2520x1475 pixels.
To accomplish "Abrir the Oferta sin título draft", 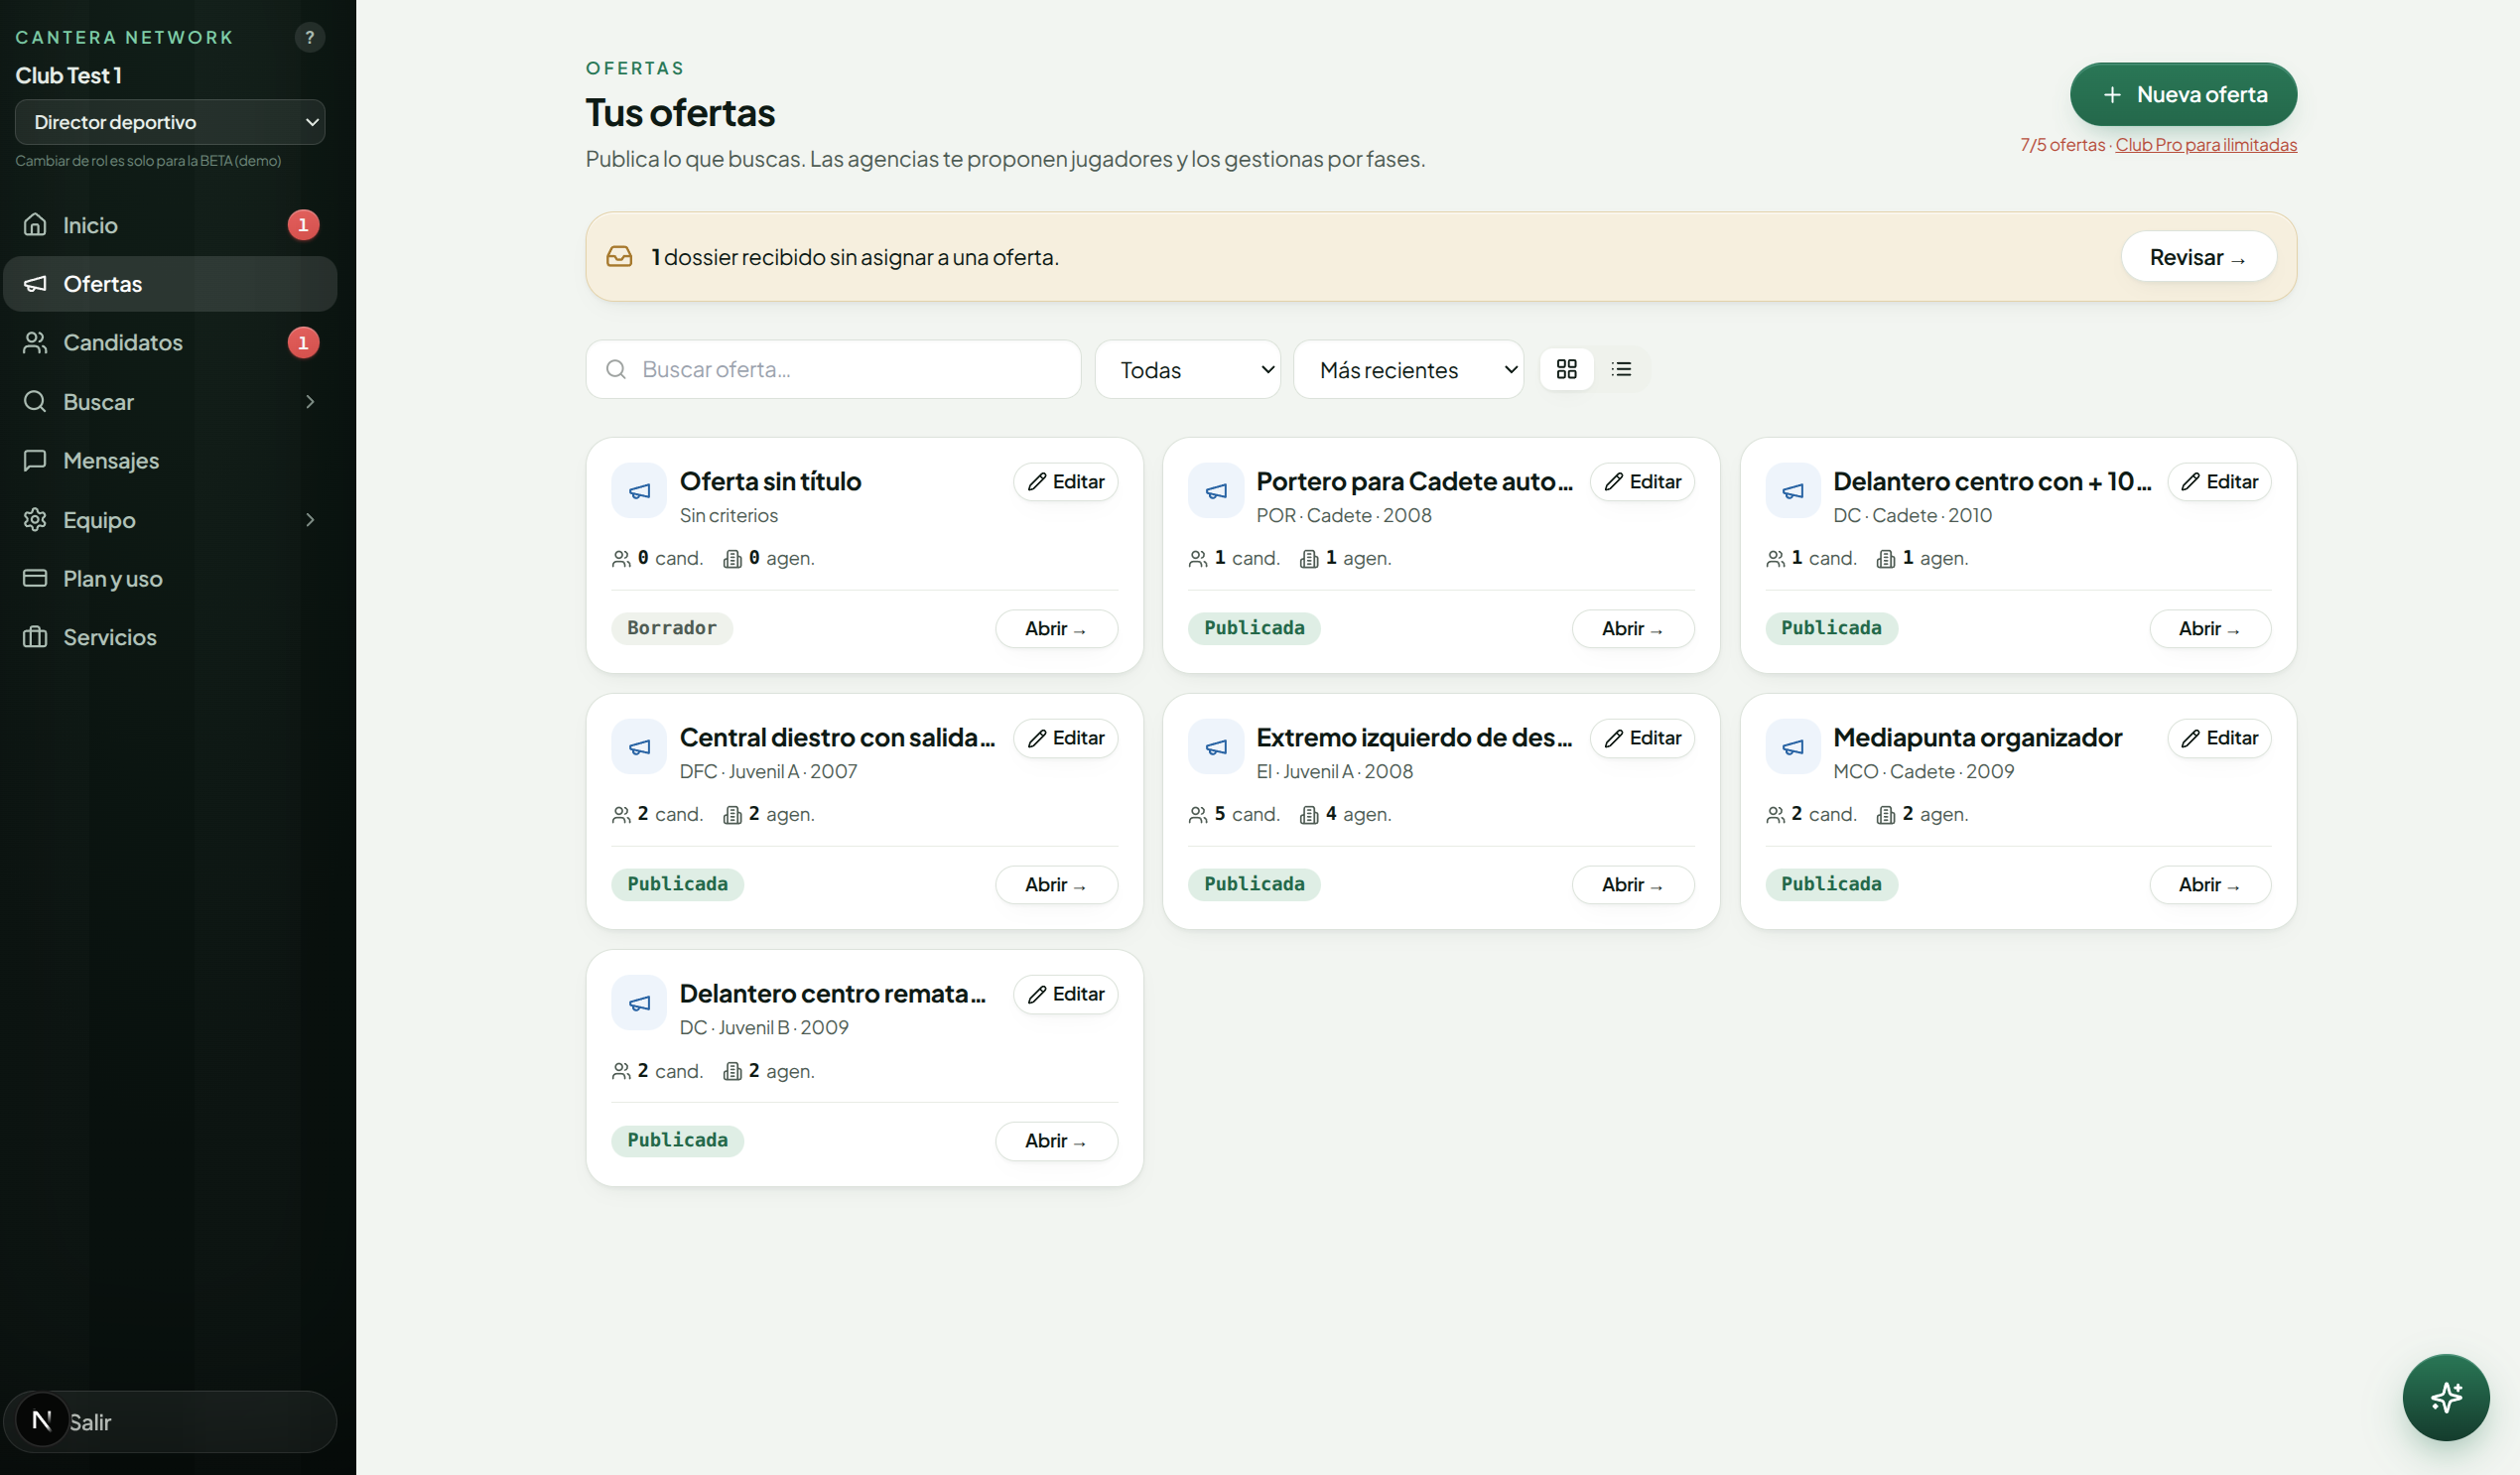I will point(1056,628).
